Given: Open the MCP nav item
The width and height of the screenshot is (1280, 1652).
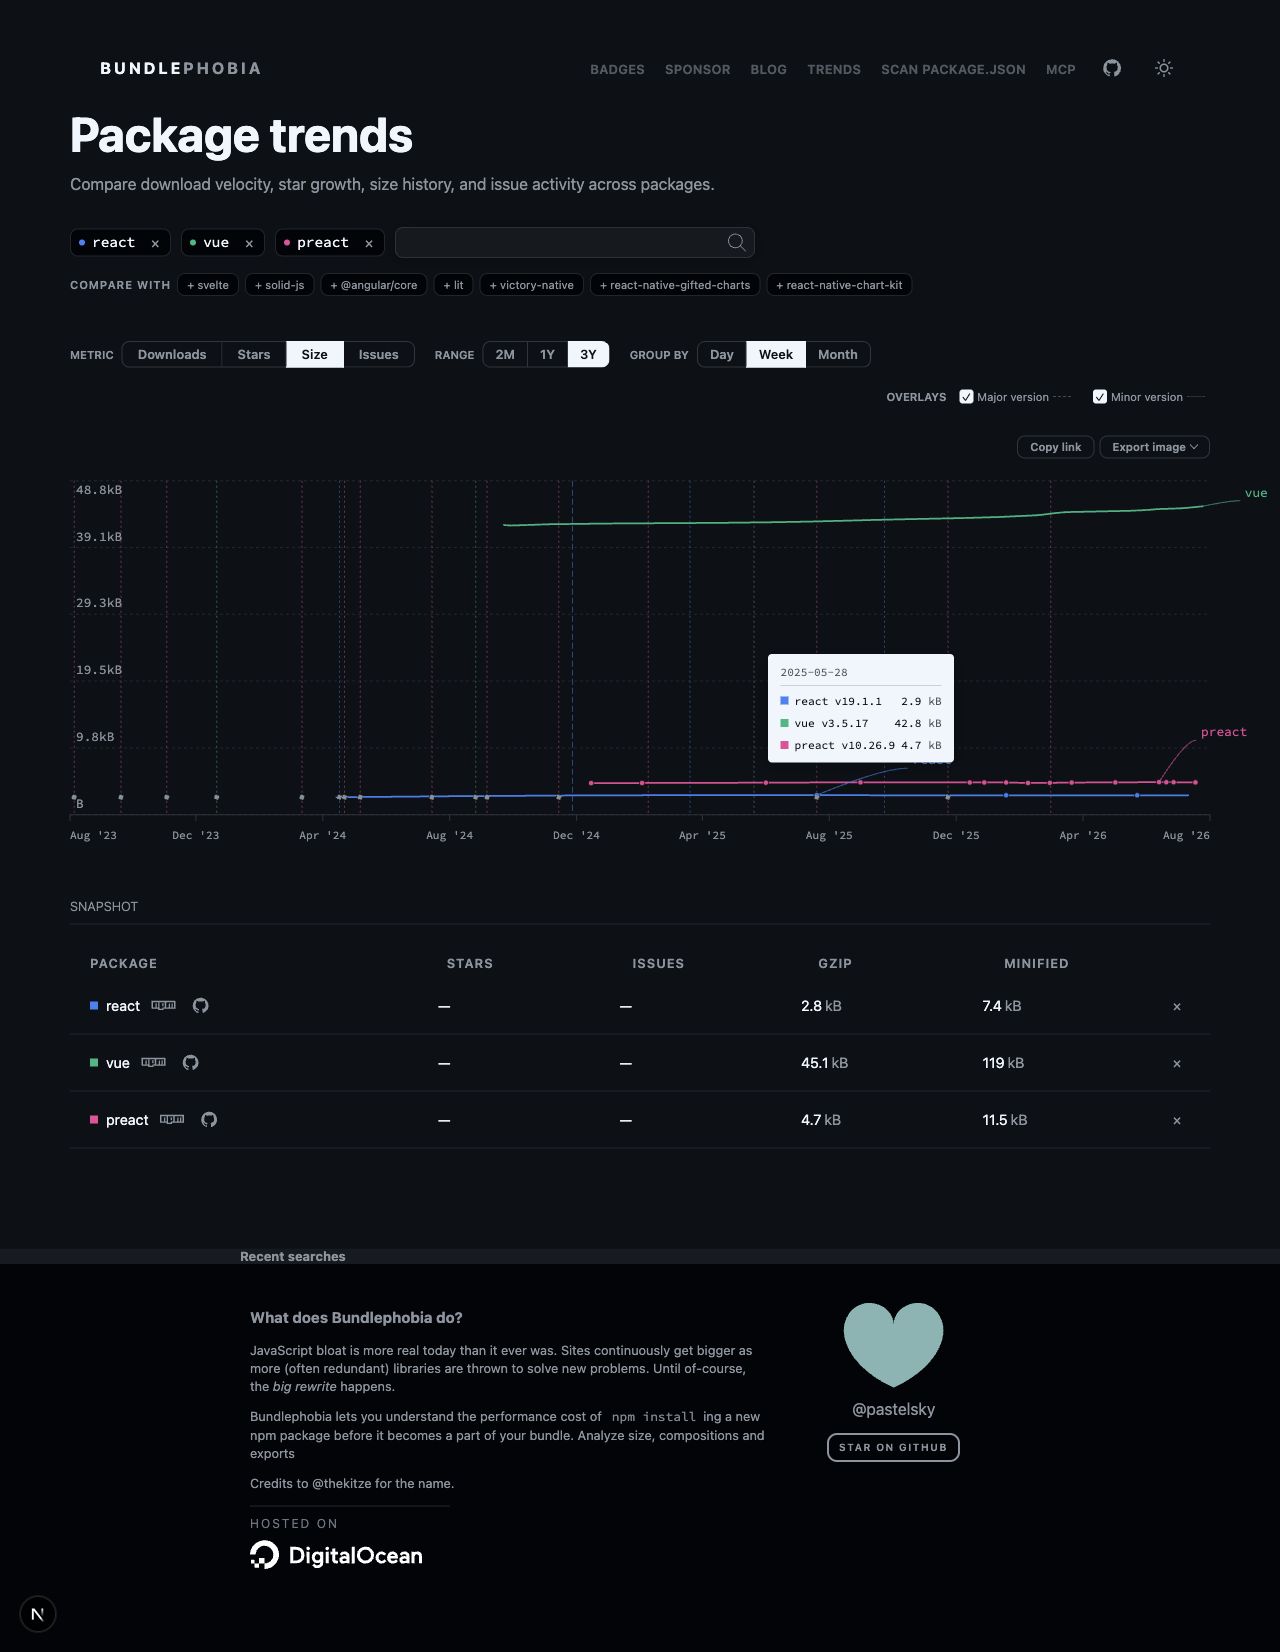Looking at the screenshot, I should (x=1061, y=69).
